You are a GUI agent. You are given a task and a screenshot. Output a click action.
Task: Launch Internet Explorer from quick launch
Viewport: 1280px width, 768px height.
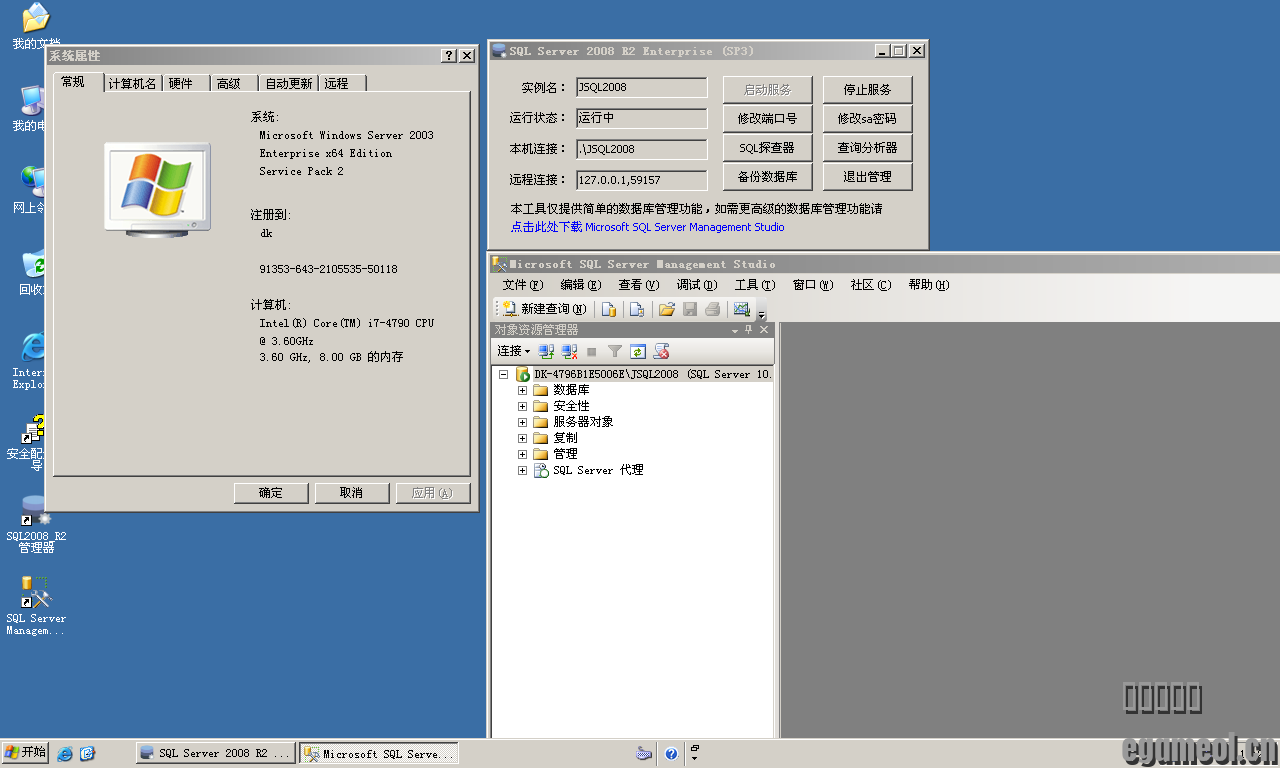click(65, 753)
